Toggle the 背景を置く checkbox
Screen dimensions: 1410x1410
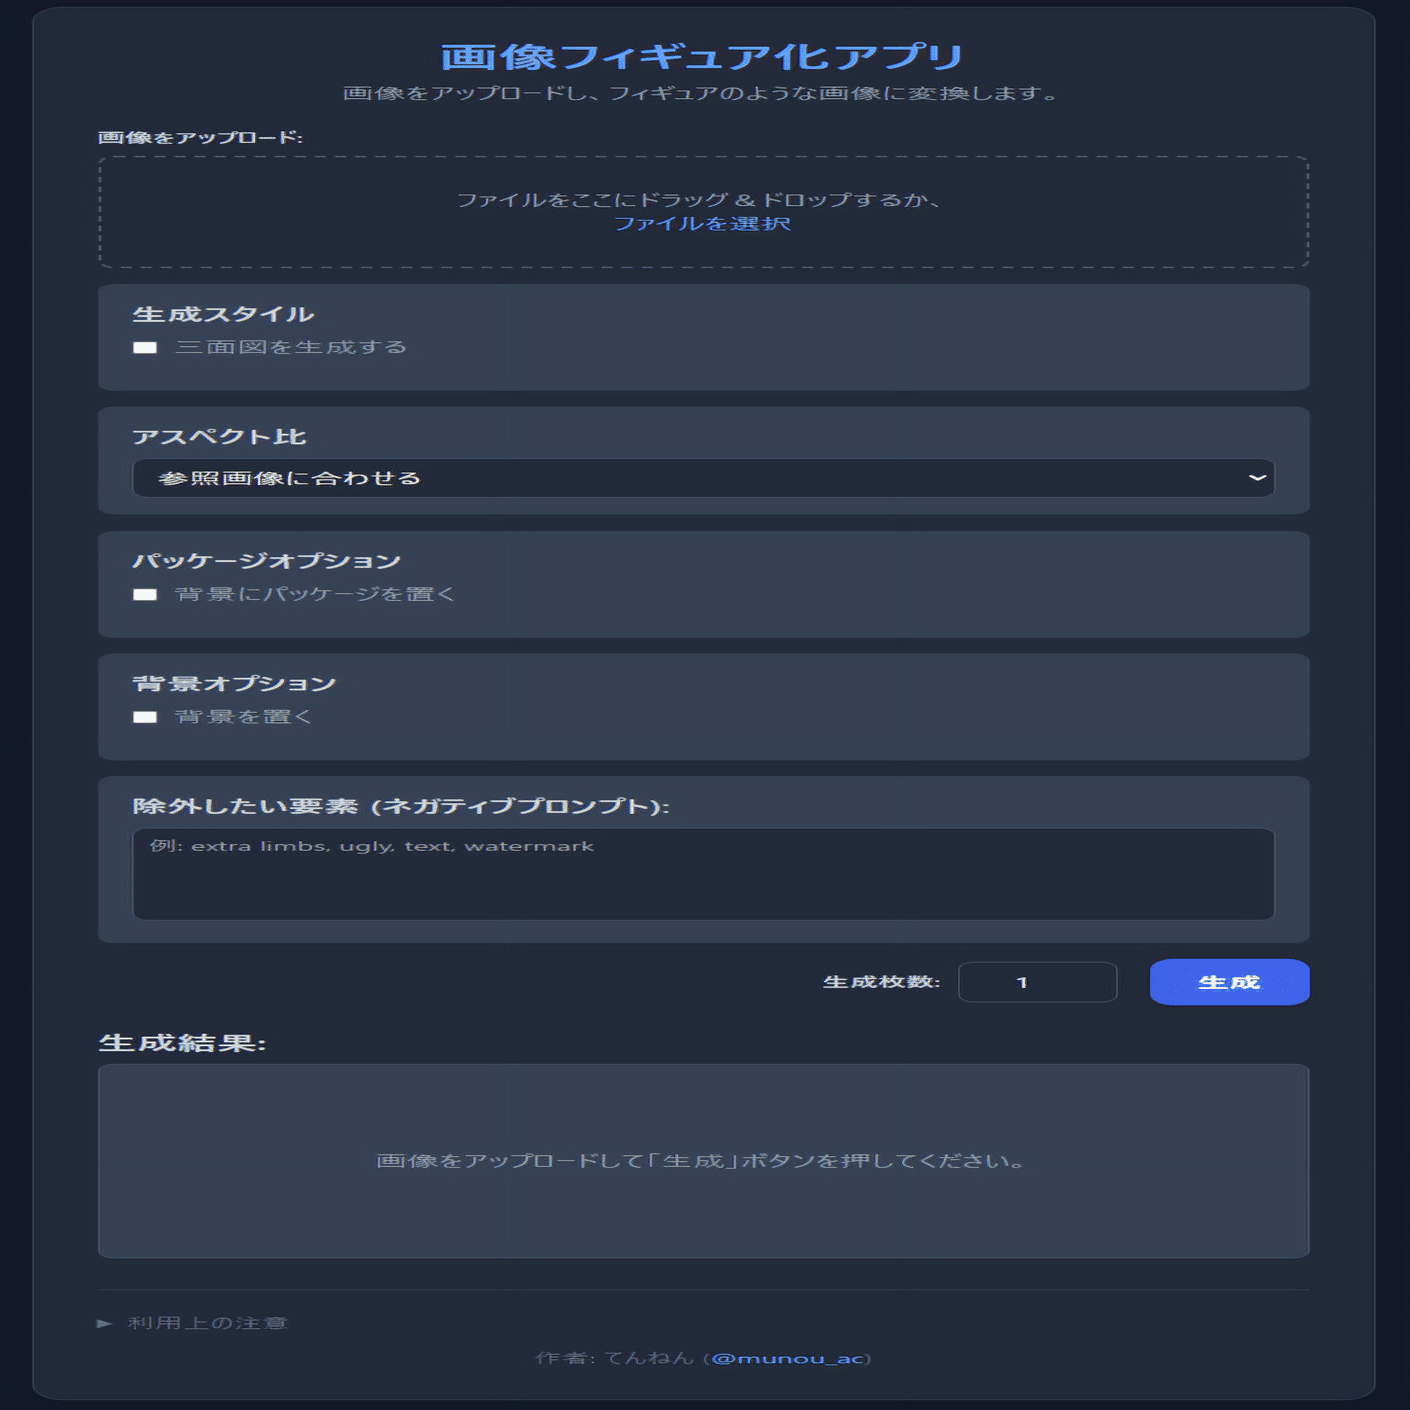145,717
